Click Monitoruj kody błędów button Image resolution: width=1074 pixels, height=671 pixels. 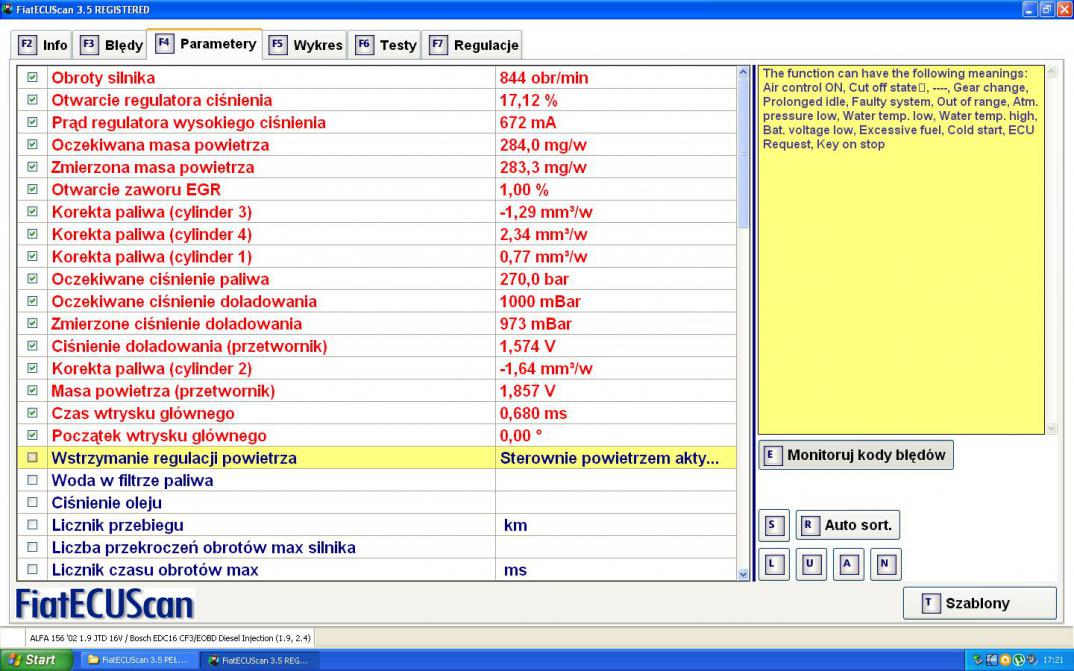tap(856, 455)
